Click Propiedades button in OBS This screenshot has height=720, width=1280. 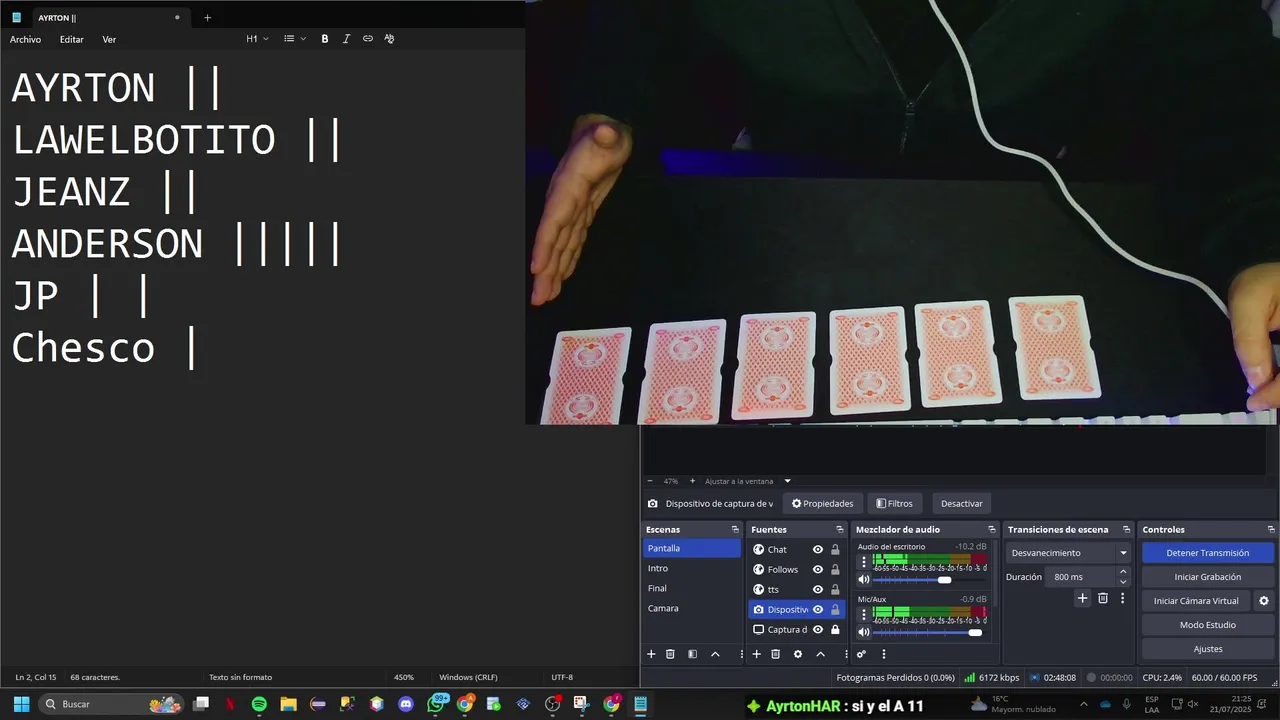pos(822,503)
